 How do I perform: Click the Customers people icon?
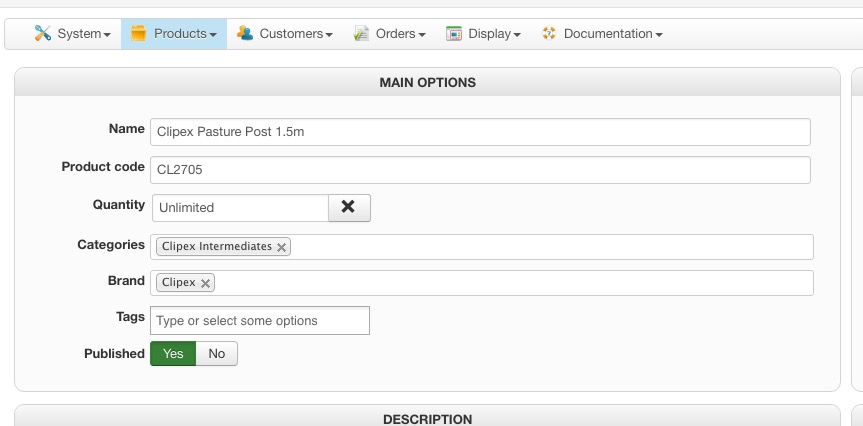[x=245, y=34]
